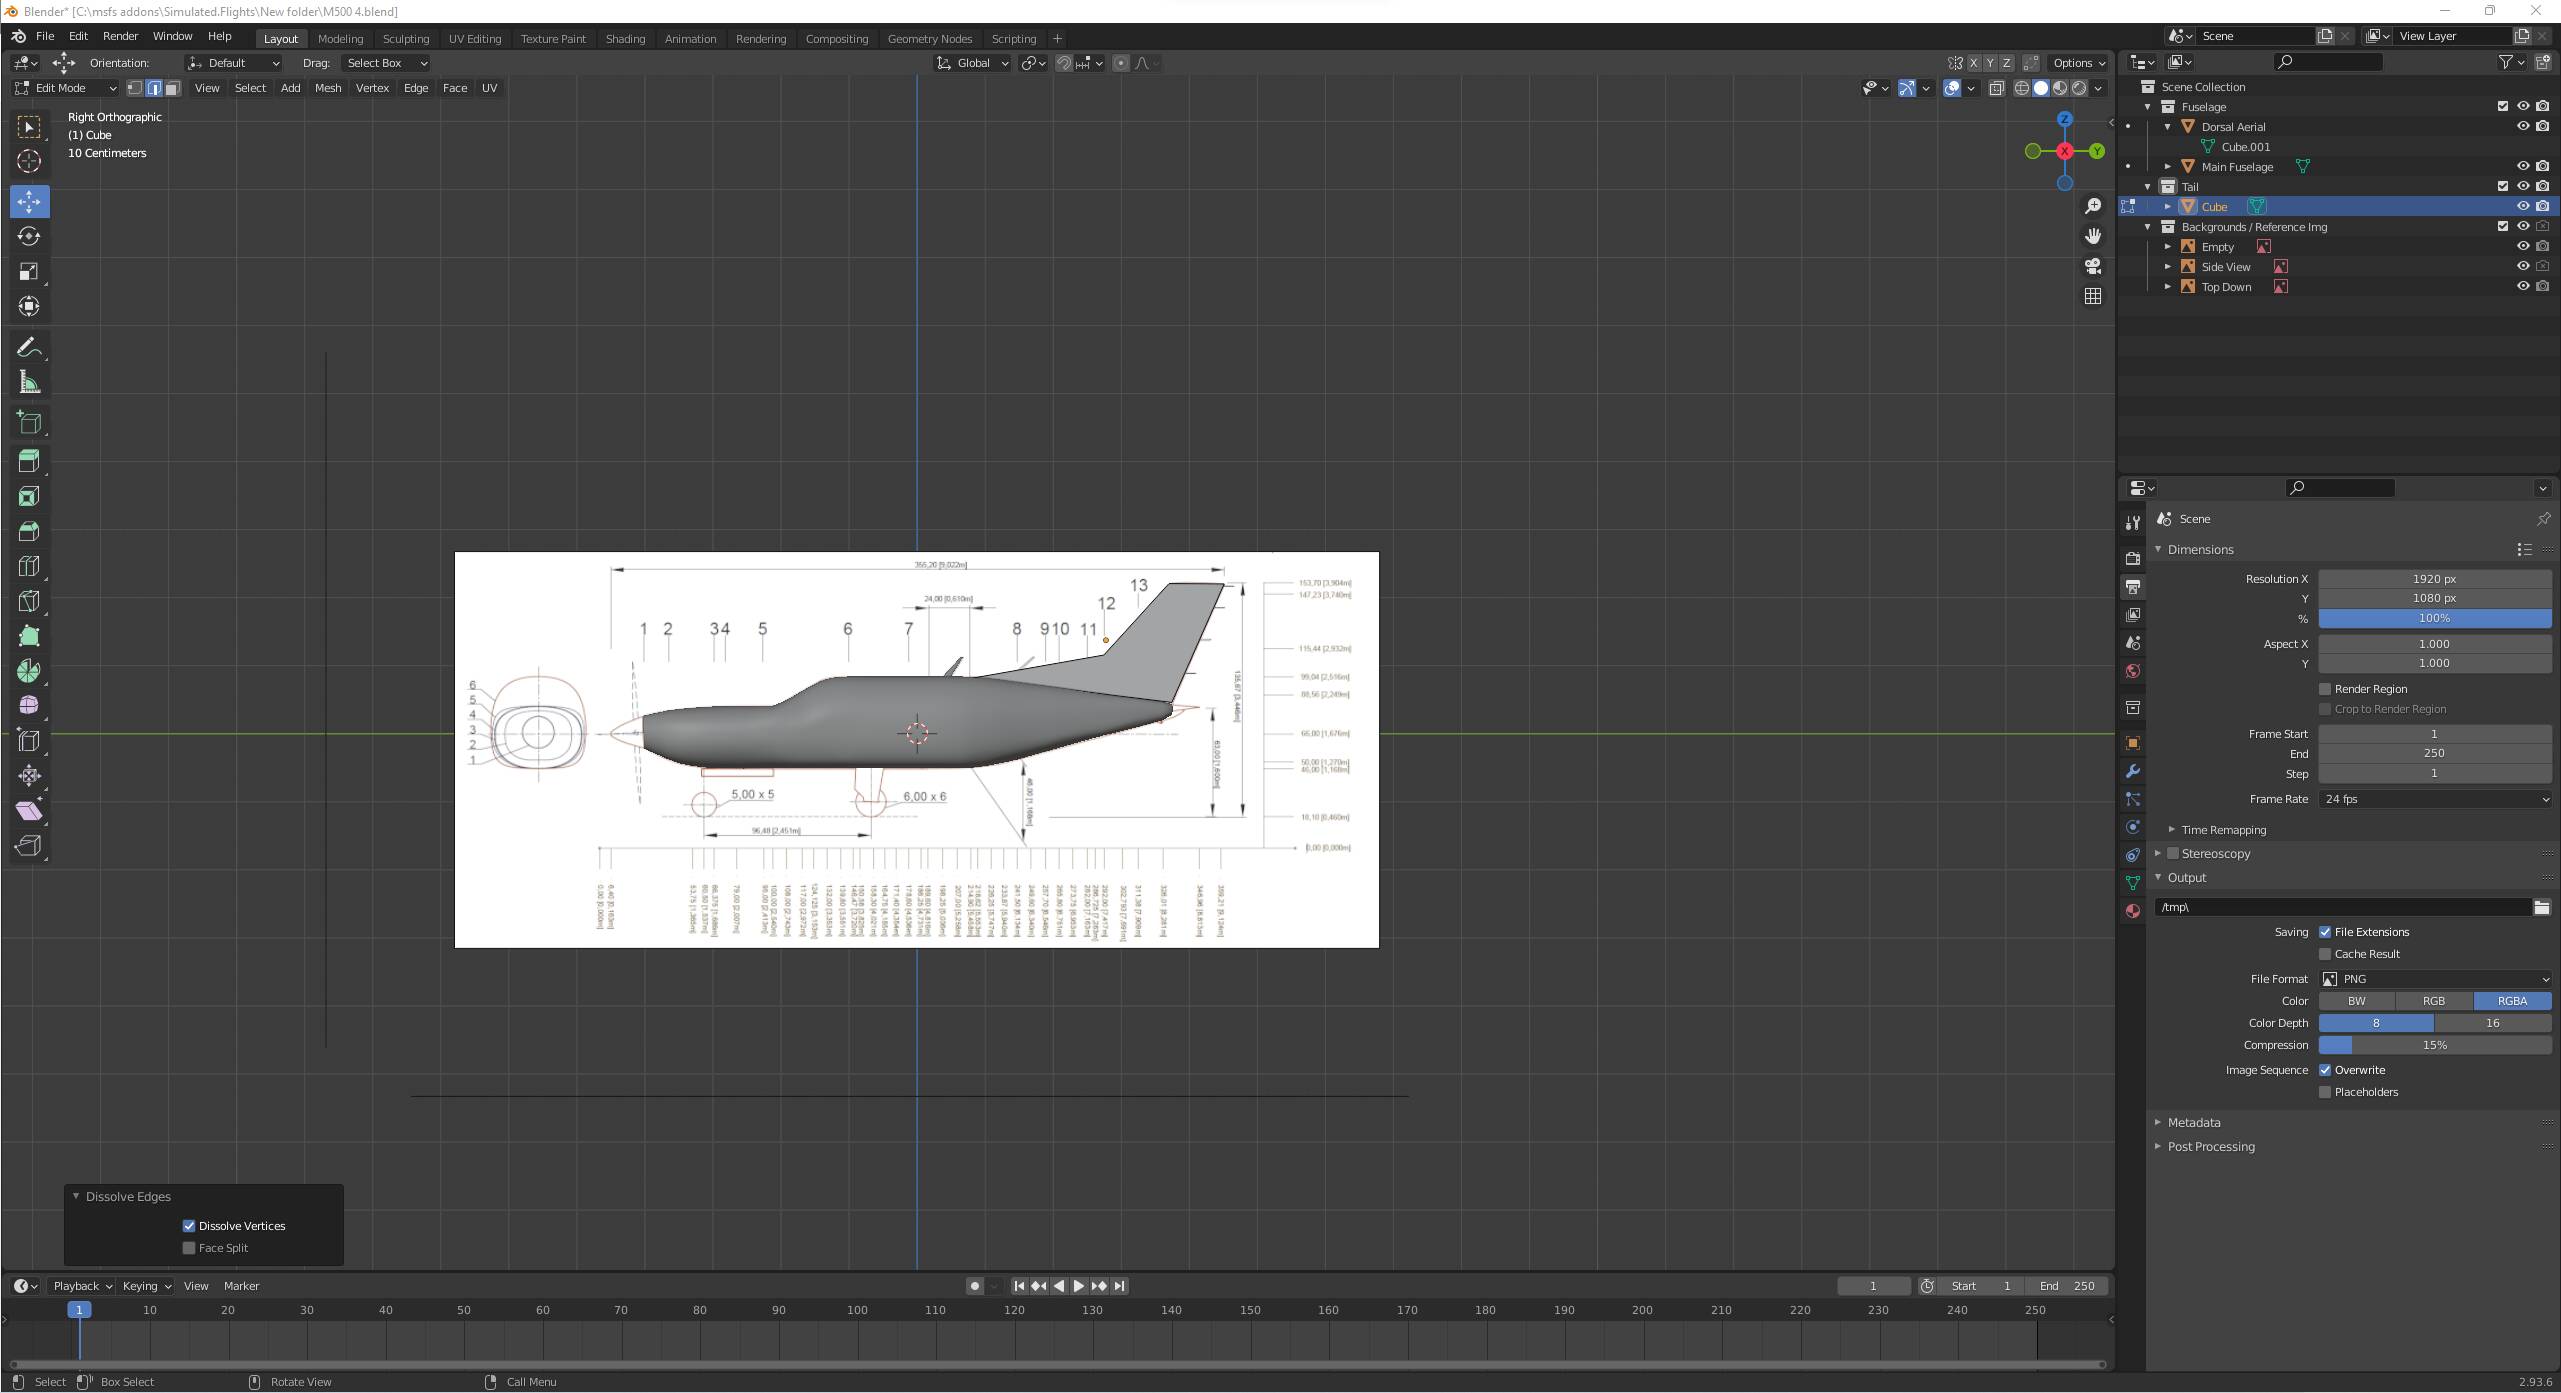
Task: Open the Drag Select Box dropdown
Action: point(386,63)
